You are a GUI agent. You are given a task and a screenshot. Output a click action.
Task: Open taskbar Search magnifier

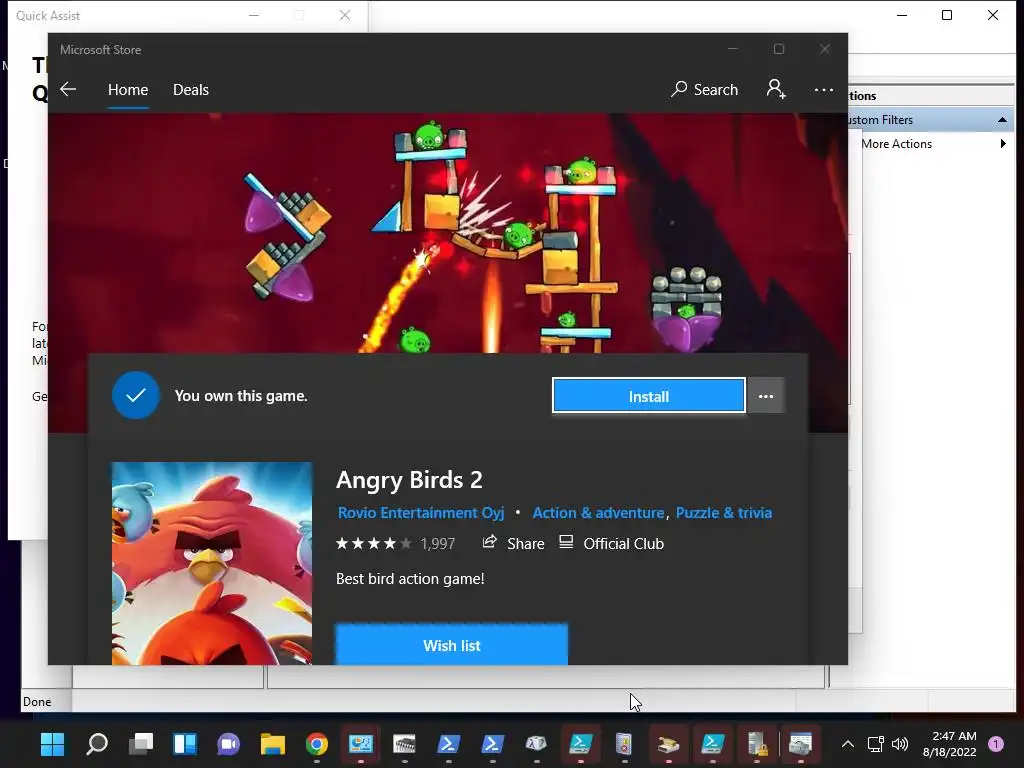(x=97, y=744)
